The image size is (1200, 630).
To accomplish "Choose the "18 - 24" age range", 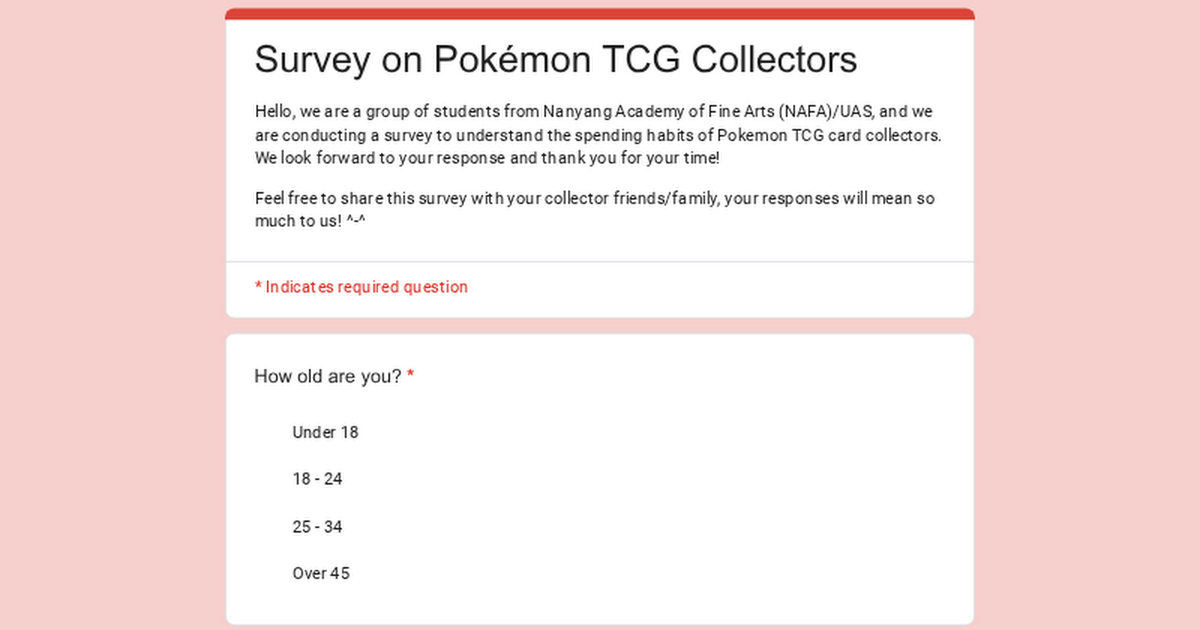I will click(x=317, y=480).
